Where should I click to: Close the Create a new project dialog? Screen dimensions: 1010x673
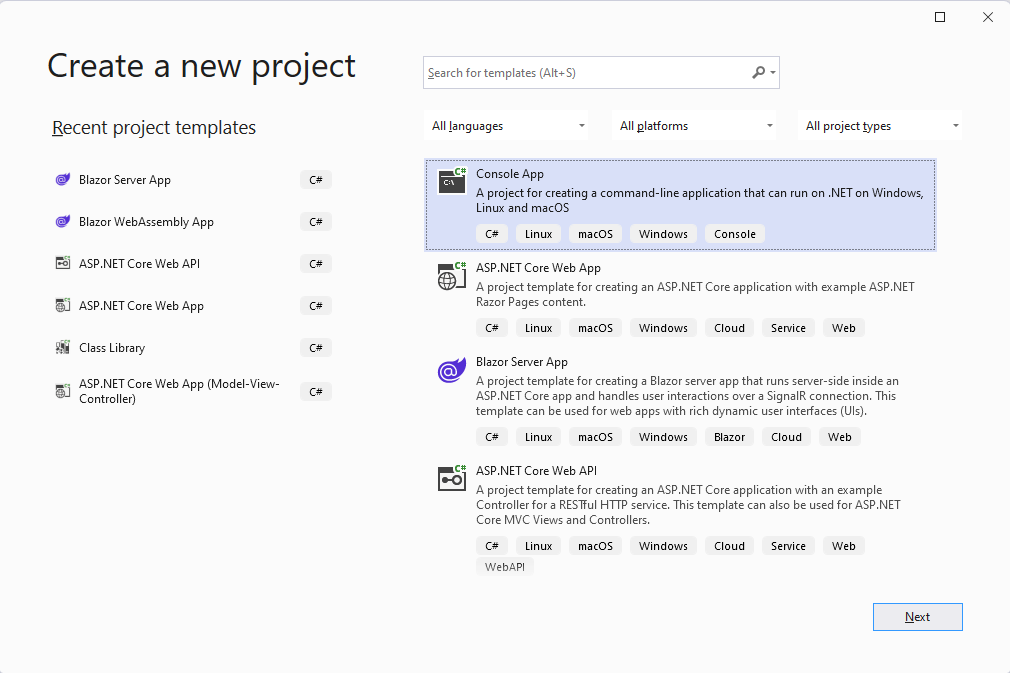point(987,17)
